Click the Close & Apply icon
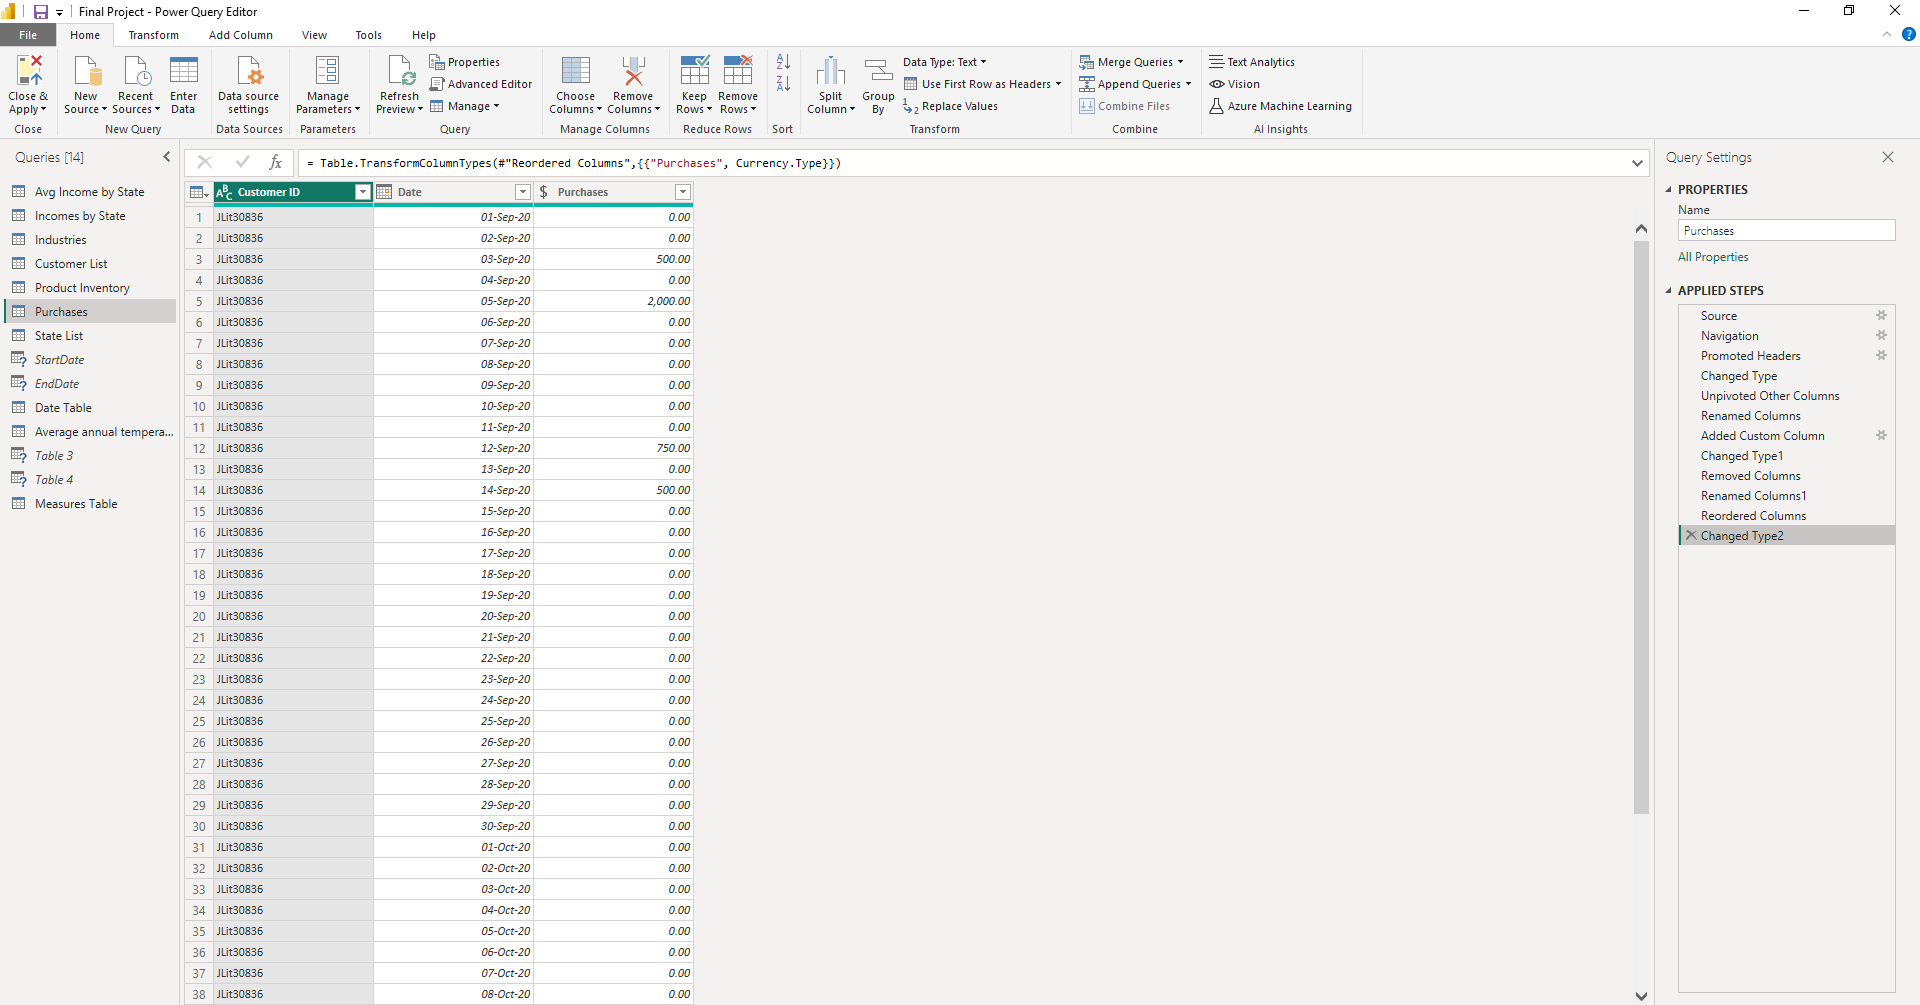Viewport: 1920px width, 1005px height. point(28,71)
